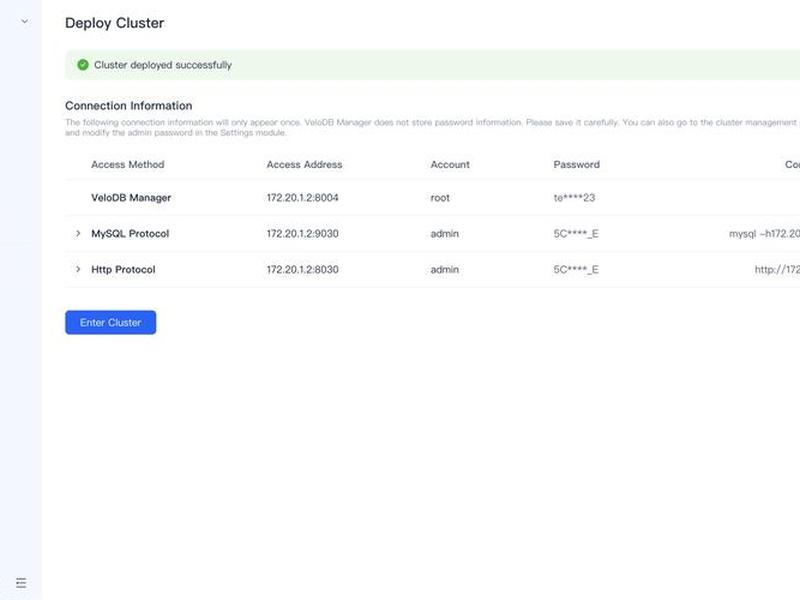Expand the Http Protocol row
The image size is (800, 600).
[x=78, y=269]
